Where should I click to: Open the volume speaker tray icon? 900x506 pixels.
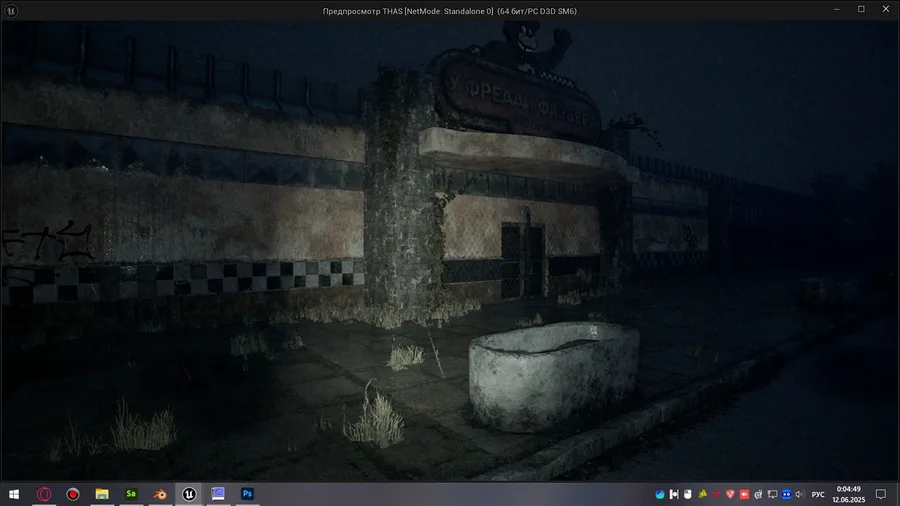point(800,494)
